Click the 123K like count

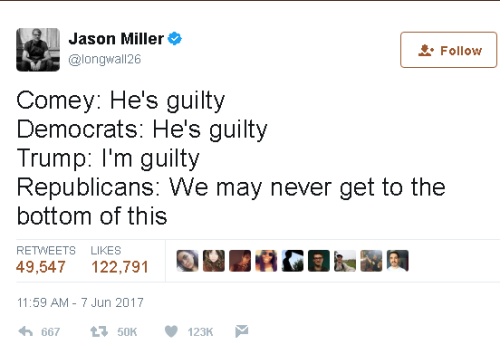coord(200,332)
